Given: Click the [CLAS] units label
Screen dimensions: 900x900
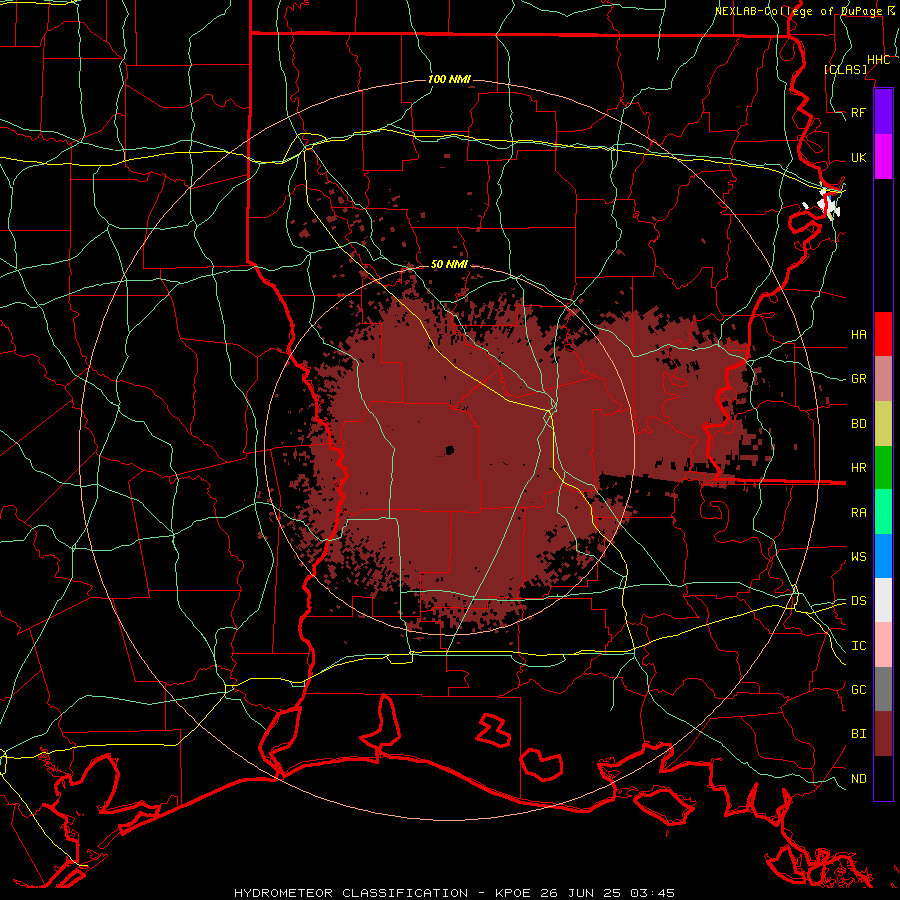Looking at the screenshot, I should point(845,69).
